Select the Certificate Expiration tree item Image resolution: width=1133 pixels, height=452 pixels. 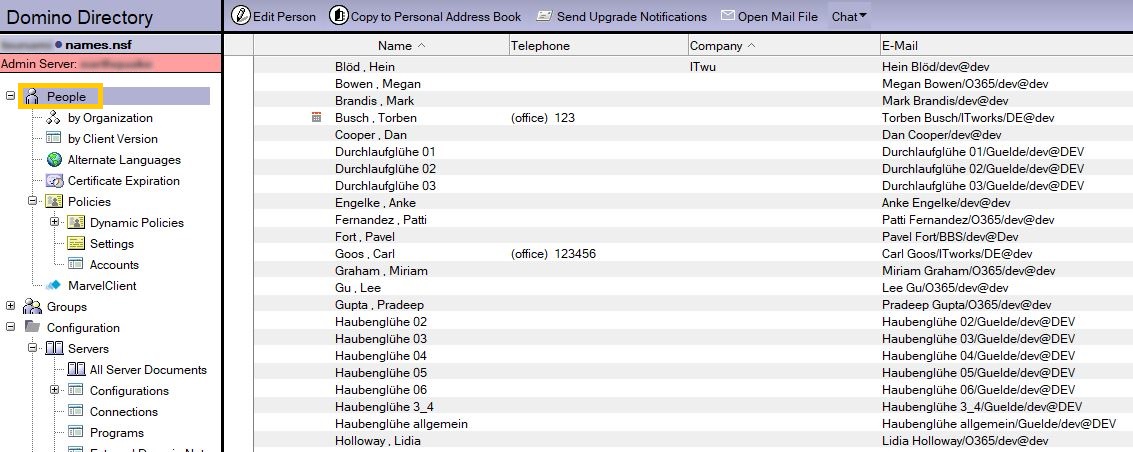coord(124,181)
